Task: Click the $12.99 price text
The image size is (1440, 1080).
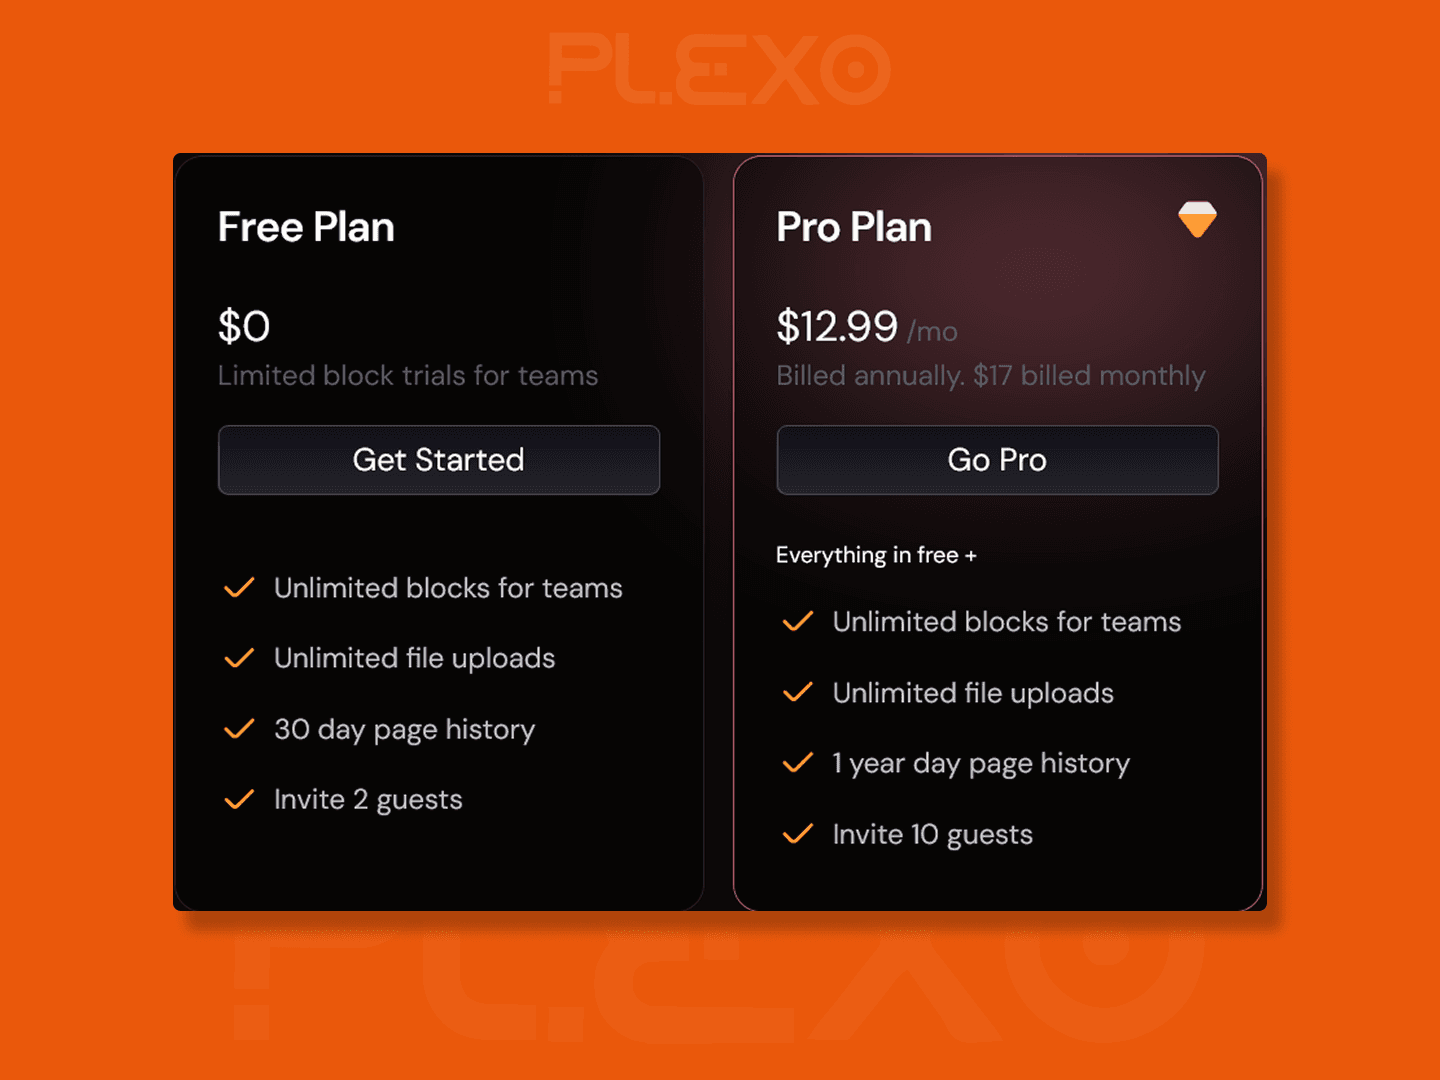Action: point(837,327)
